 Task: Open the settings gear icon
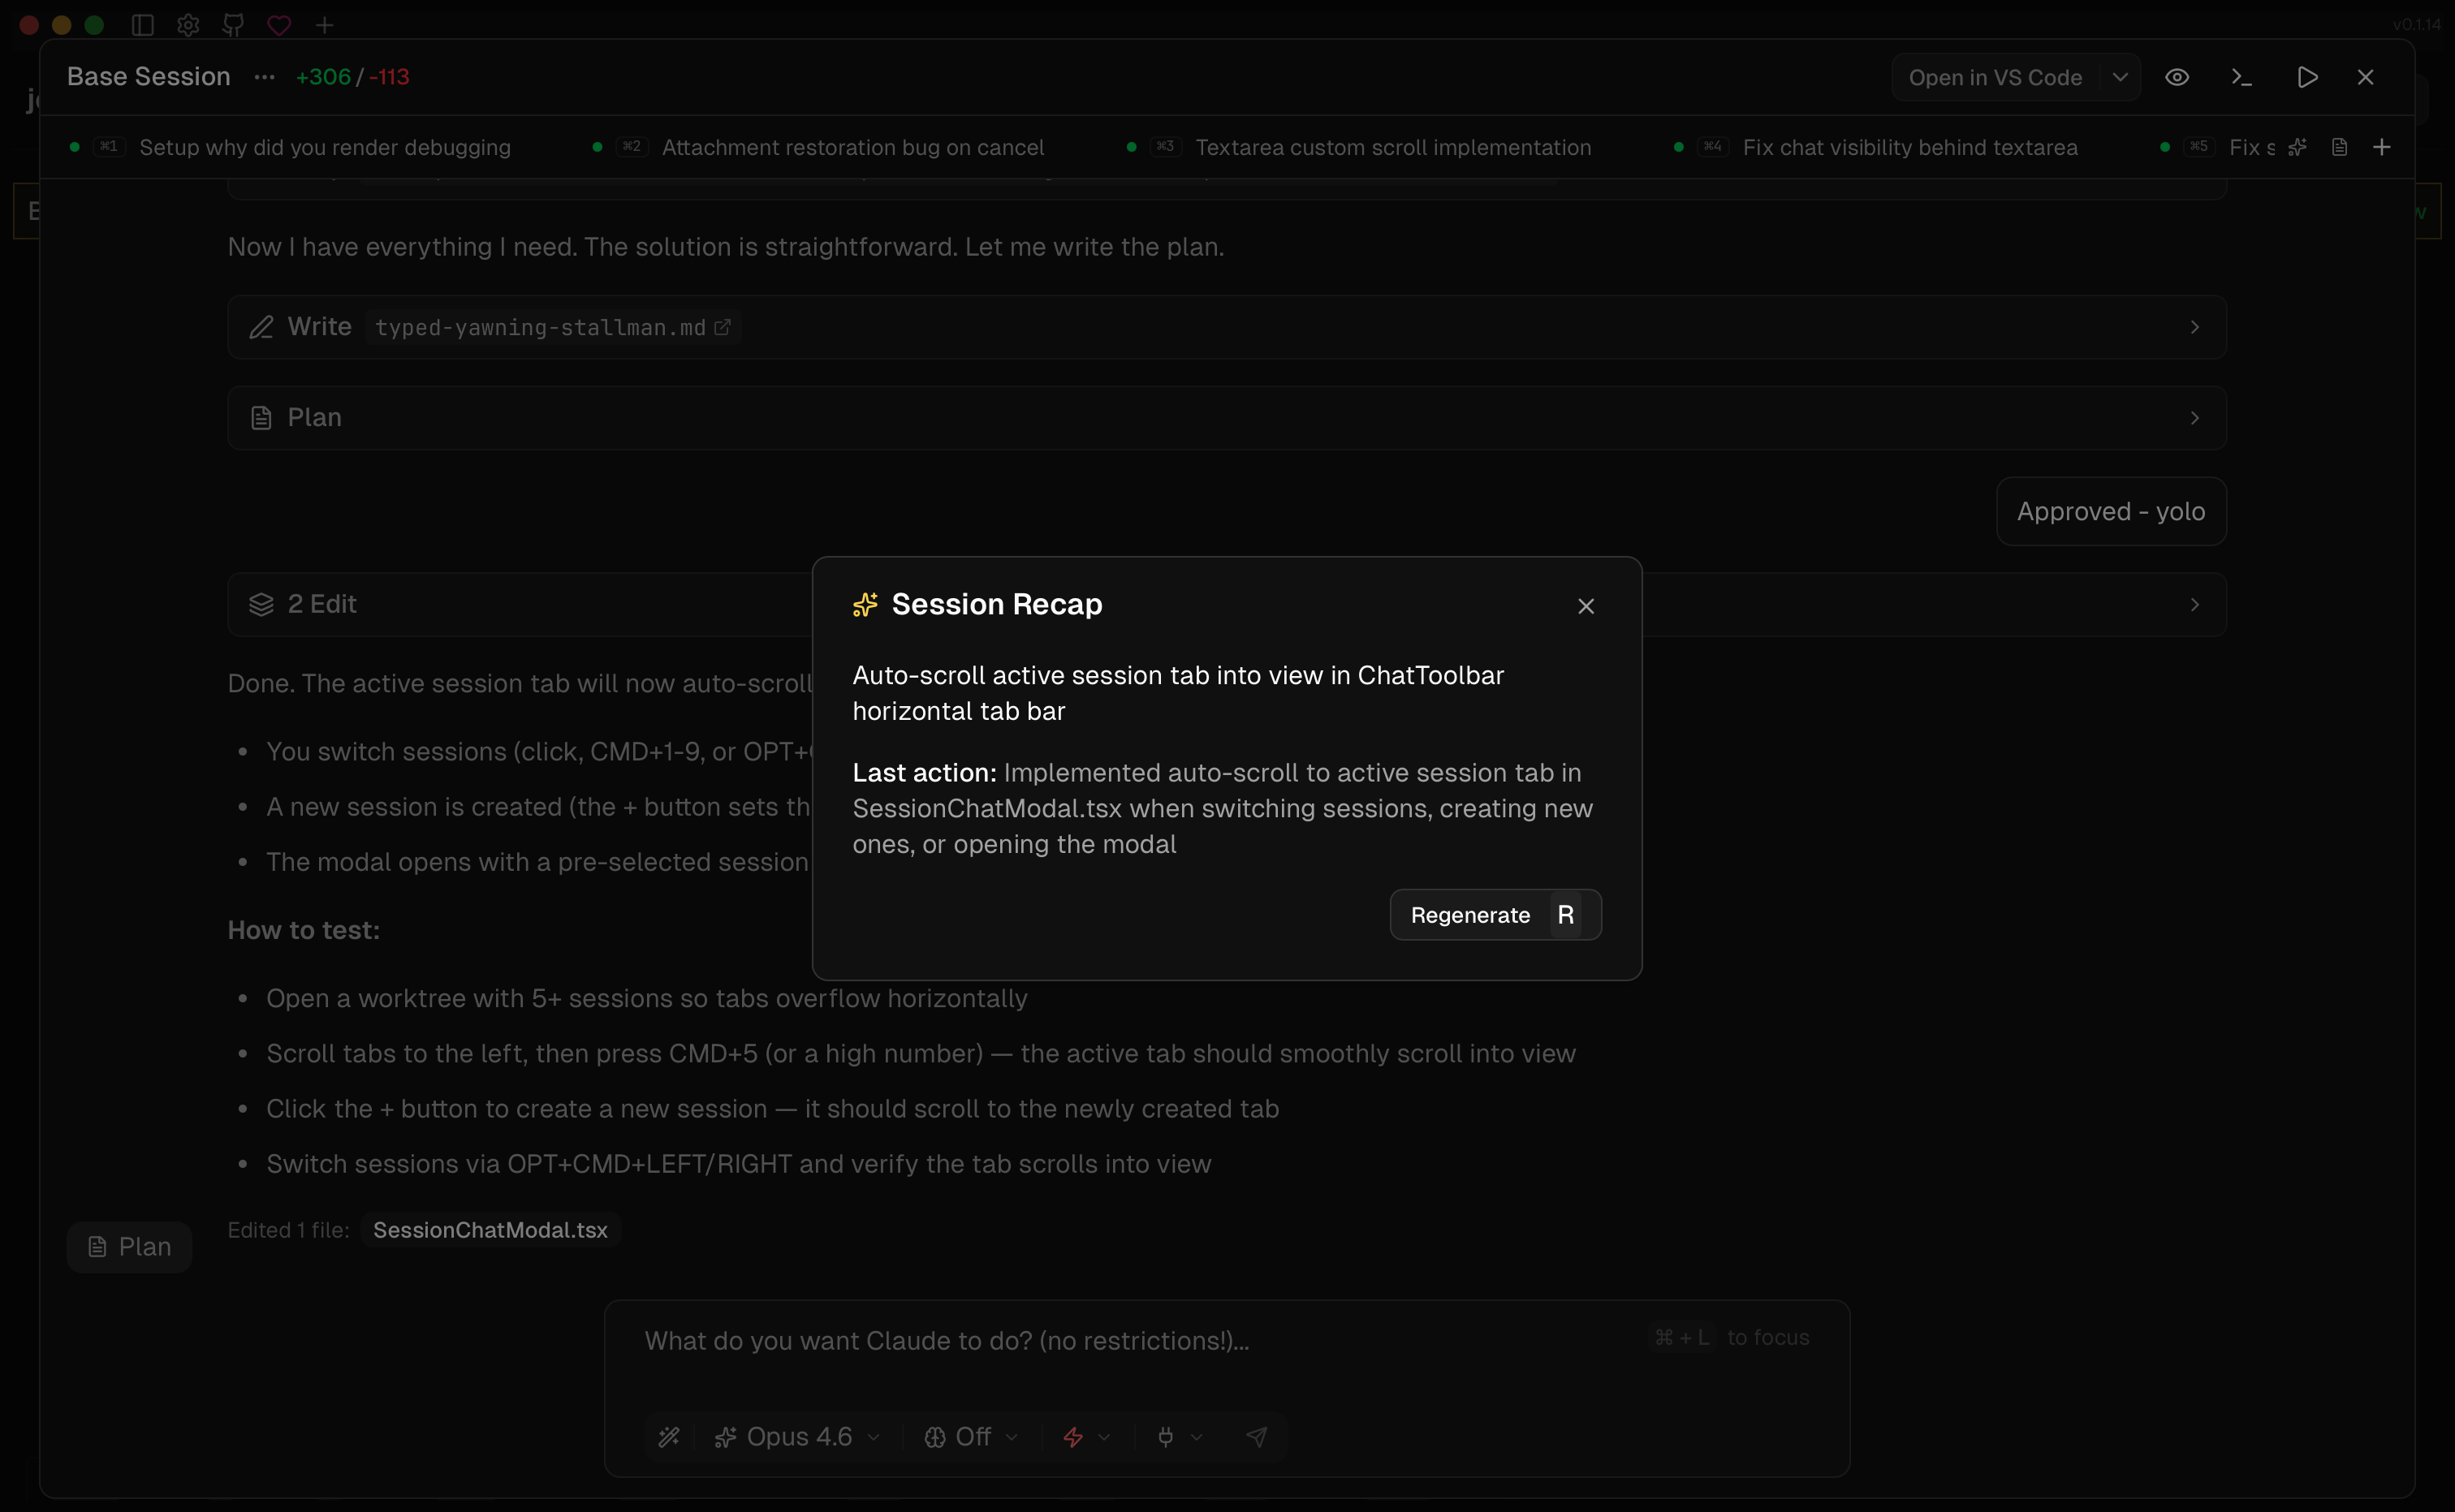188,25
